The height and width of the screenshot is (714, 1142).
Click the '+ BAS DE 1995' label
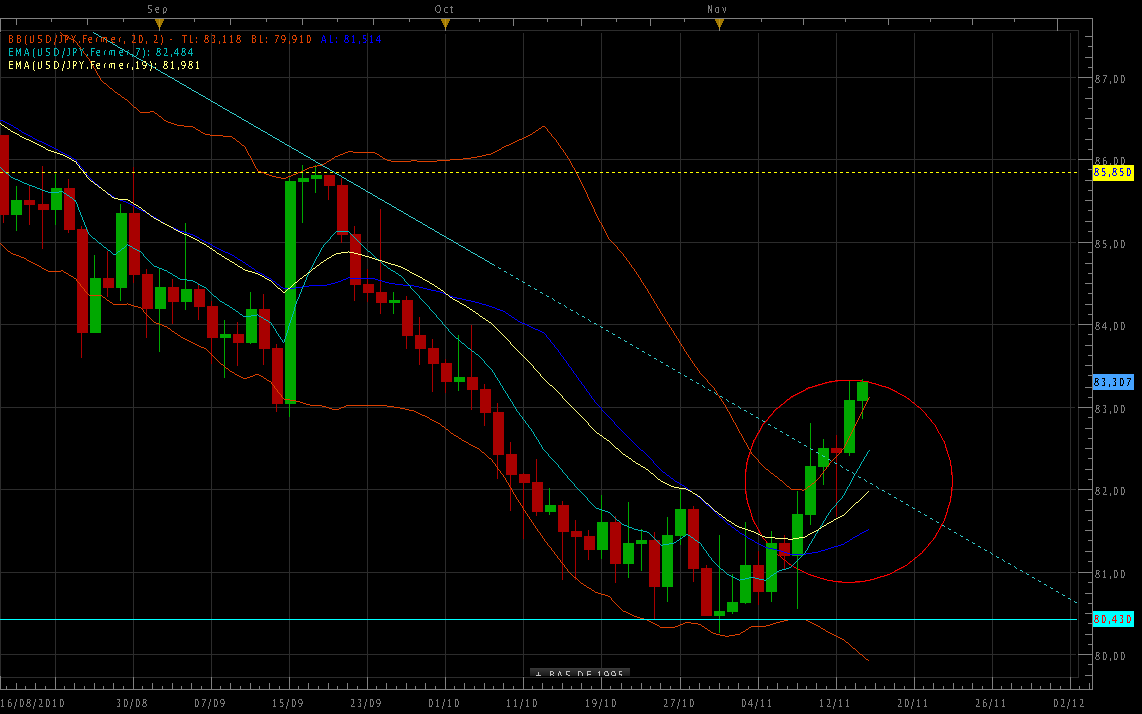tap(580, 674)
